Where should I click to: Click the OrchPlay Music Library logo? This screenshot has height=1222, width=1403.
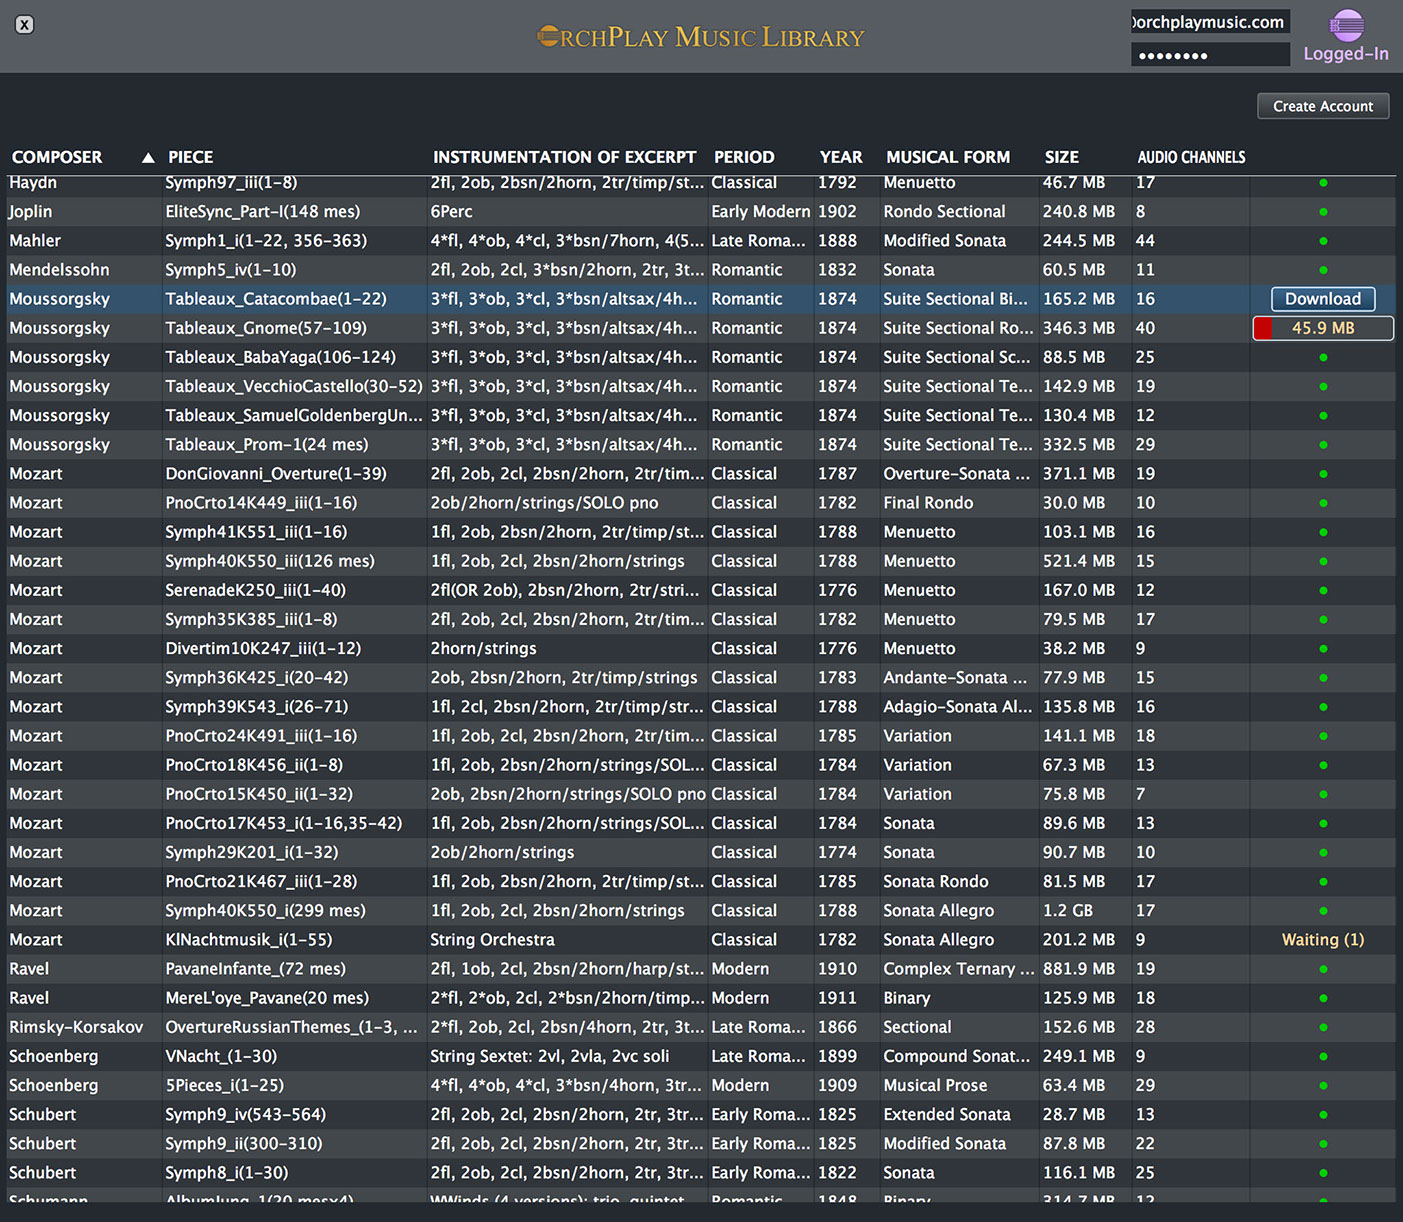(700, 38)
